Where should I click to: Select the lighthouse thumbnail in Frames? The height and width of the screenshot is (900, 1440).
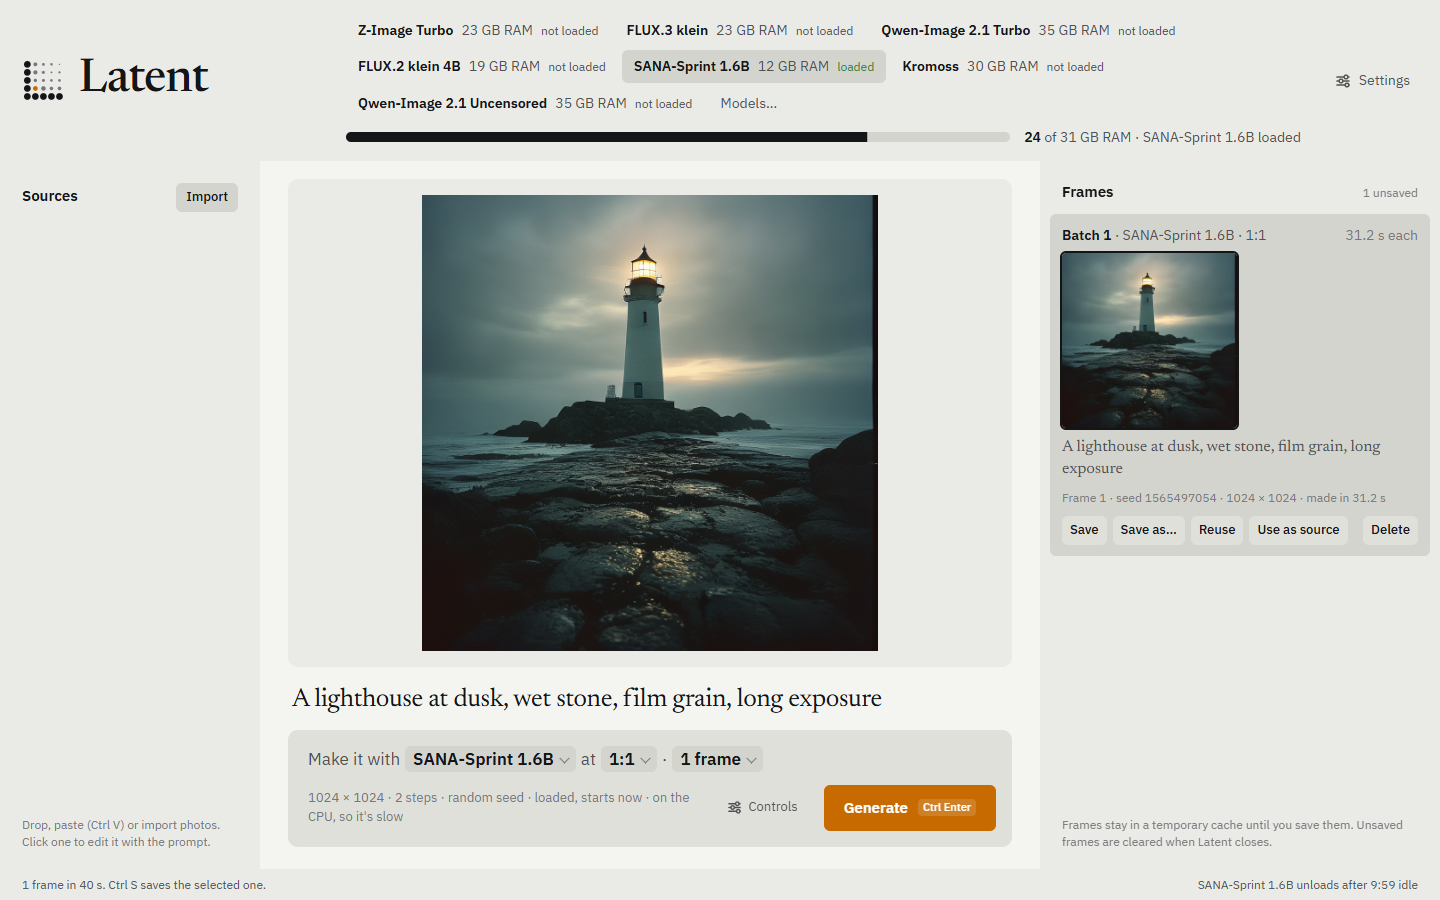tap(1150, 341)
